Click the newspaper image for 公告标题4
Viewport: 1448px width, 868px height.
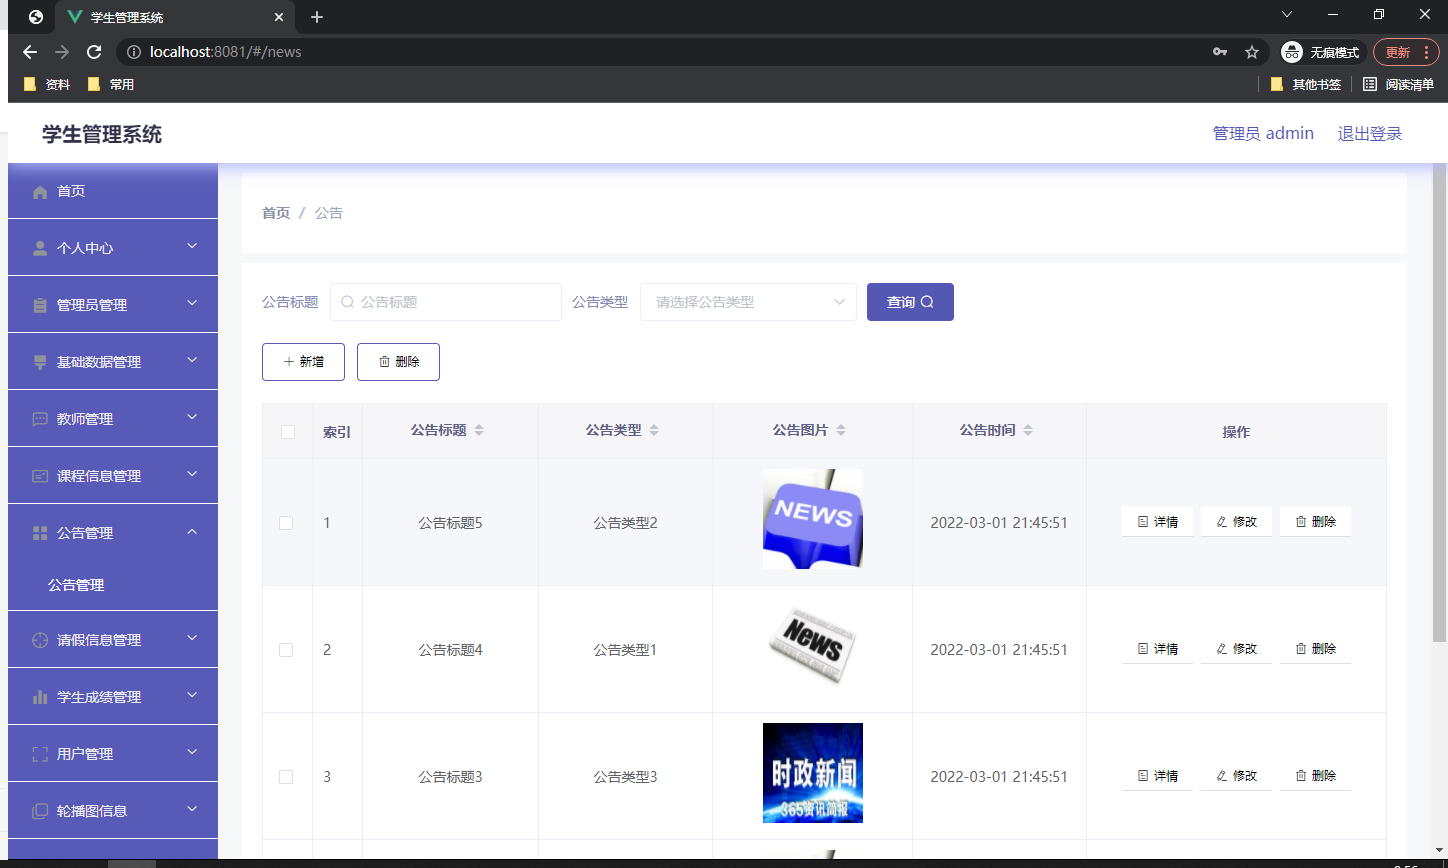tap(813, 646)
